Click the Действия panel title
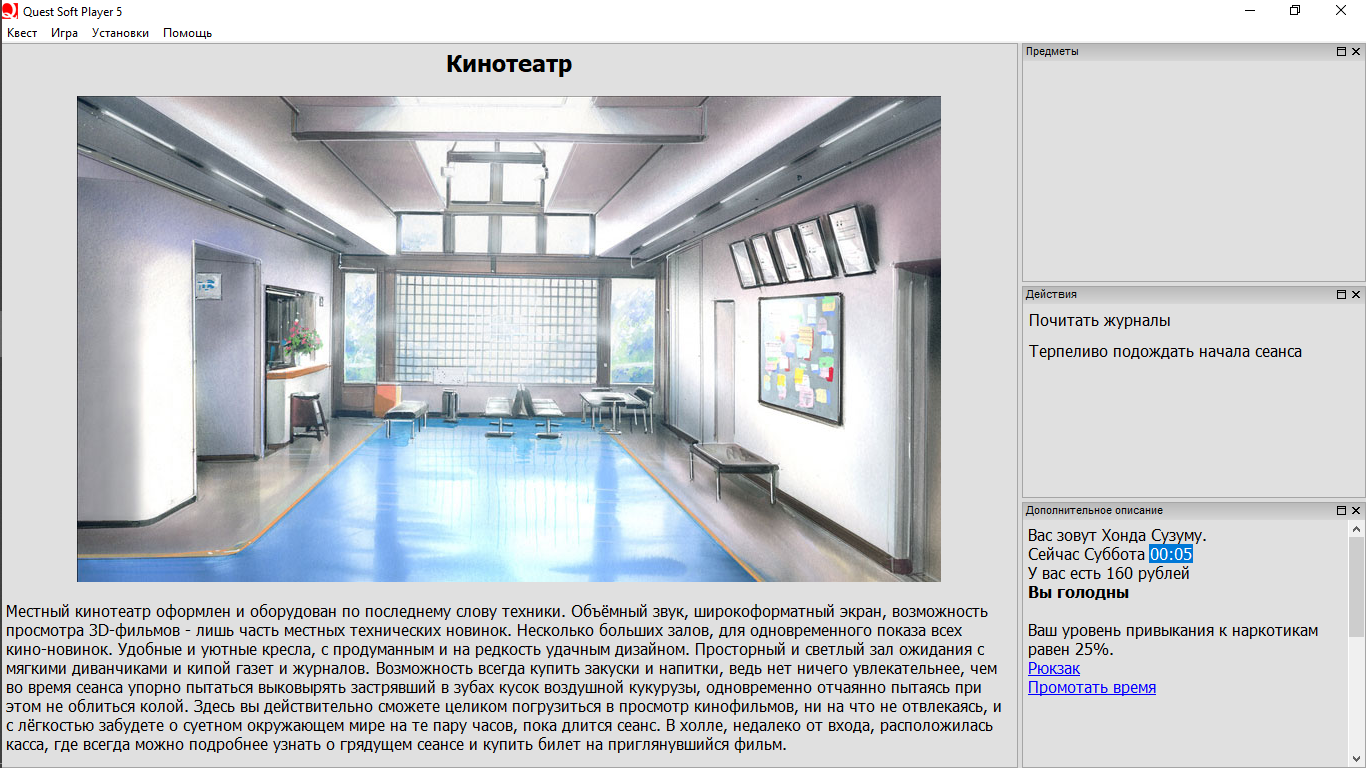The image size is (1366, 768). pos(1051,294)
